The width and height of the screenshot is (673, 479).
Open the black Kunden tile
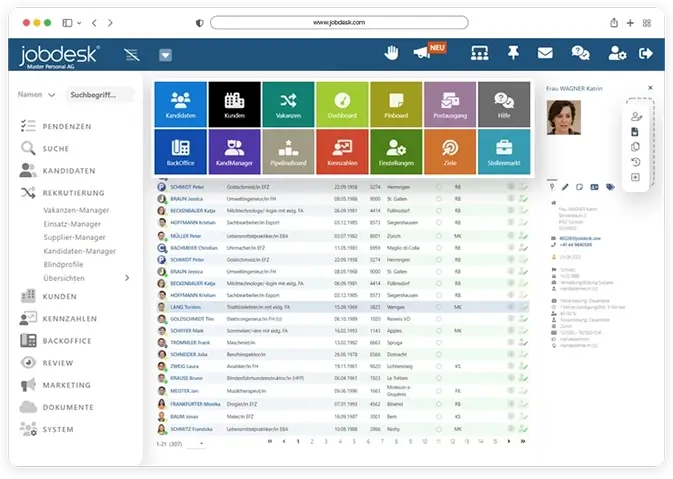pos(234,105)
